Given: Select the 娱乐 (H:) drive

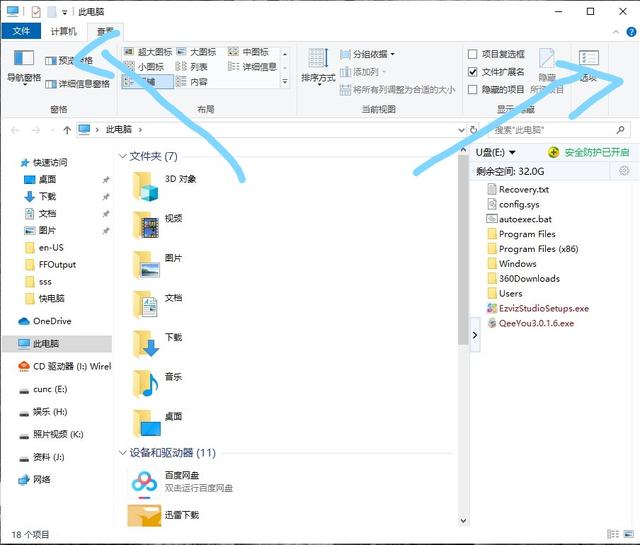Looking at the screenshot, I should click(x=43, y=412).
